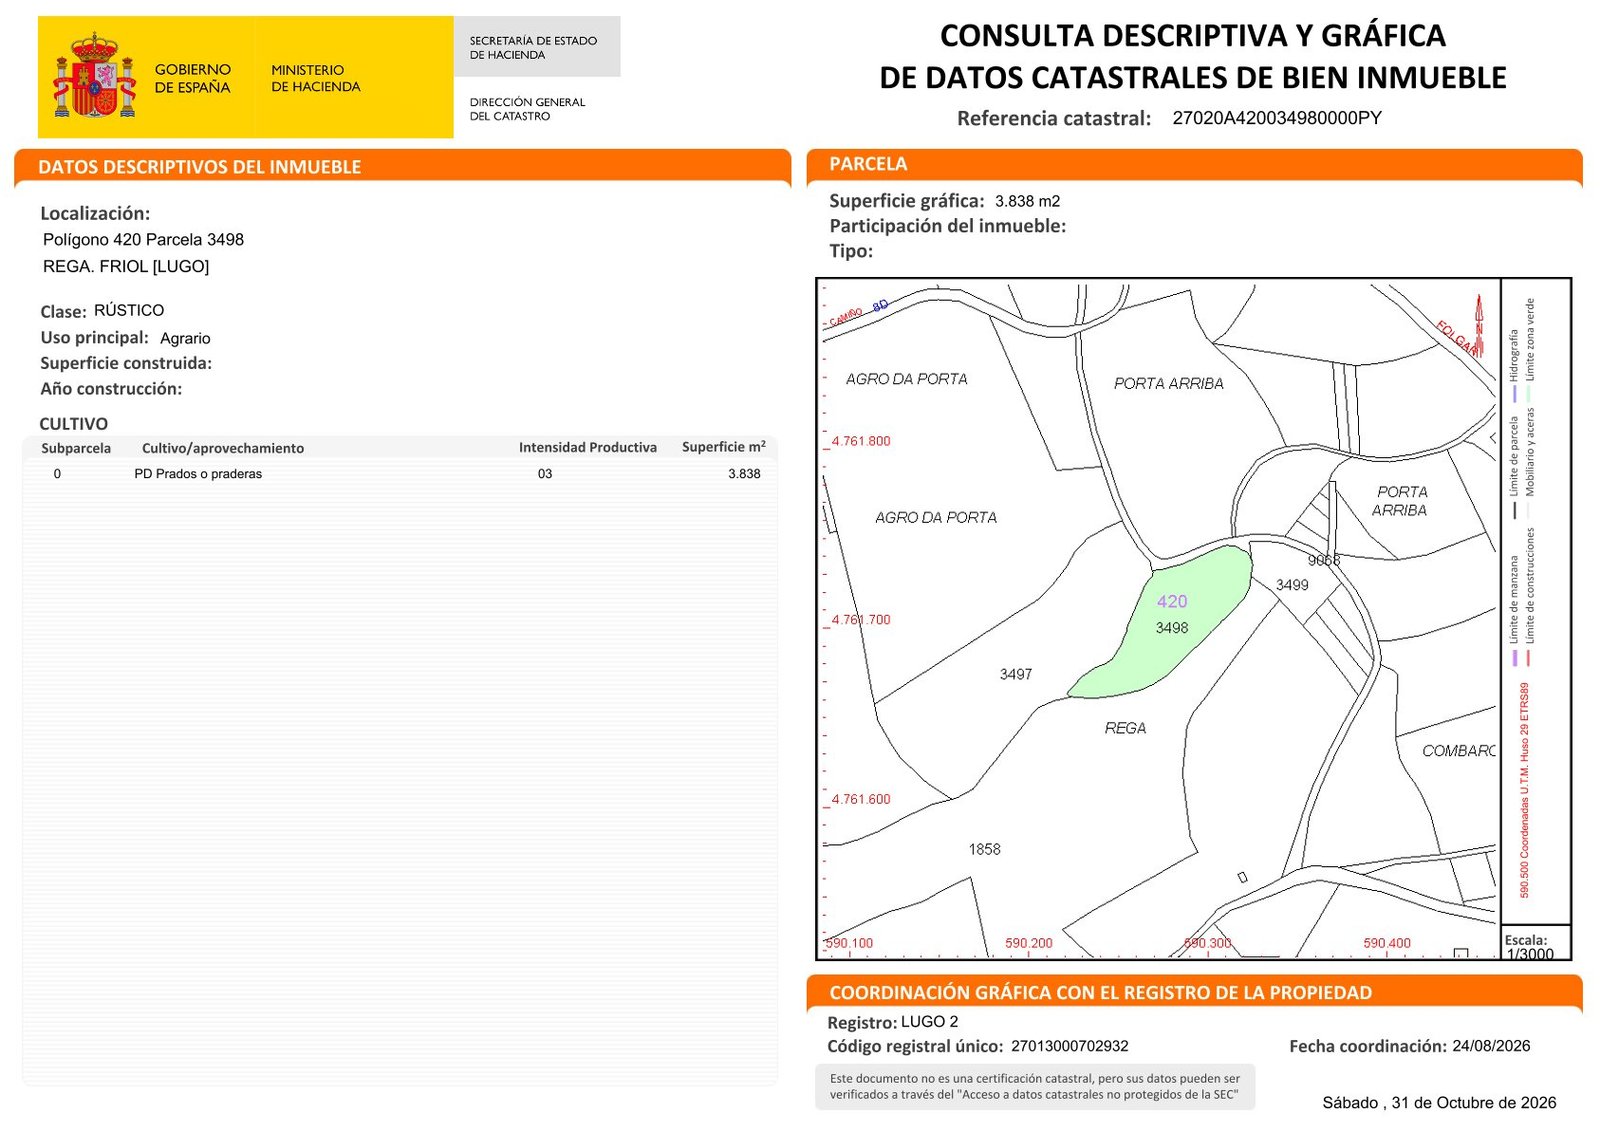The height and width of the screenshot is (1129, 1600).
Task: Click the disclaimer note about catastral certification
Action: click(1035, 1087)
